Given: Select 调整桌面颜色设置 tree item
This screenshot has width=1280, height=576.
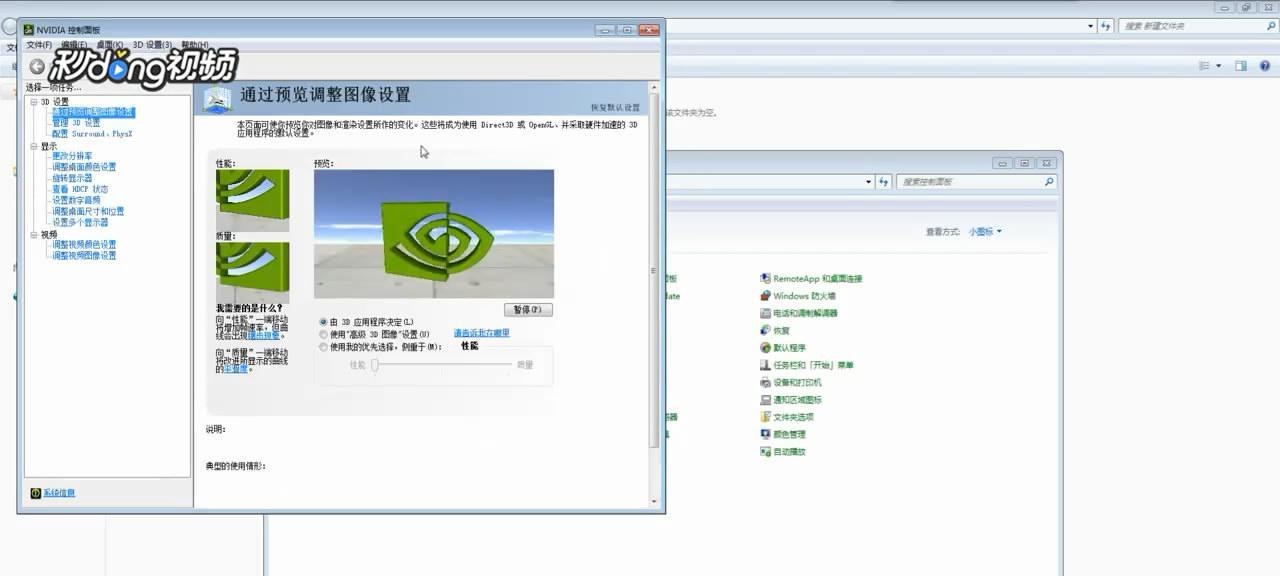Looking at the screenshot, I should point(84,167).
